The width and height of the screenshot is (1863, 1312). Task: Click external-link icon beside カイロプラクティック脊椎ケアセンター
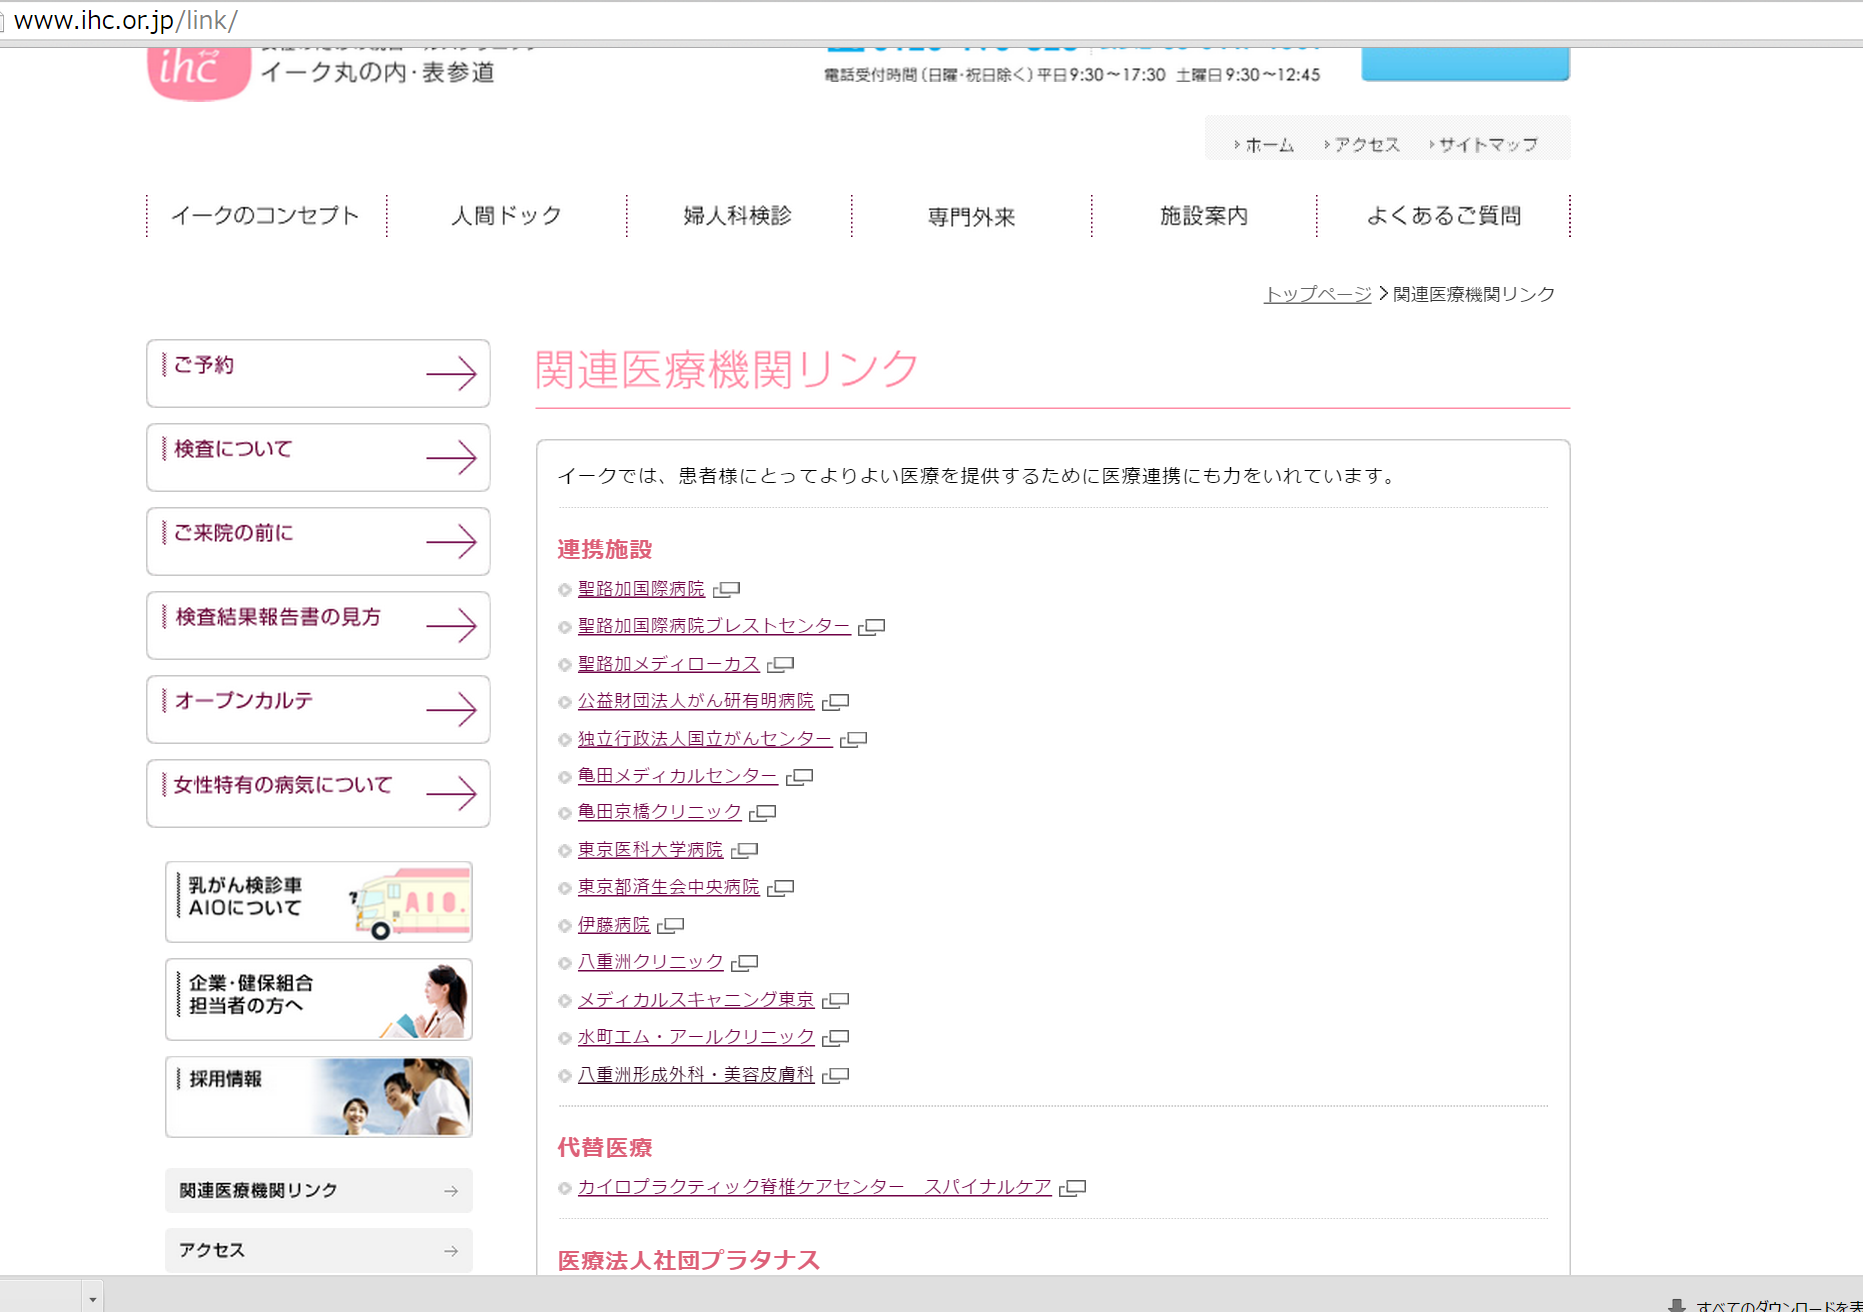pos(1073,1188)
